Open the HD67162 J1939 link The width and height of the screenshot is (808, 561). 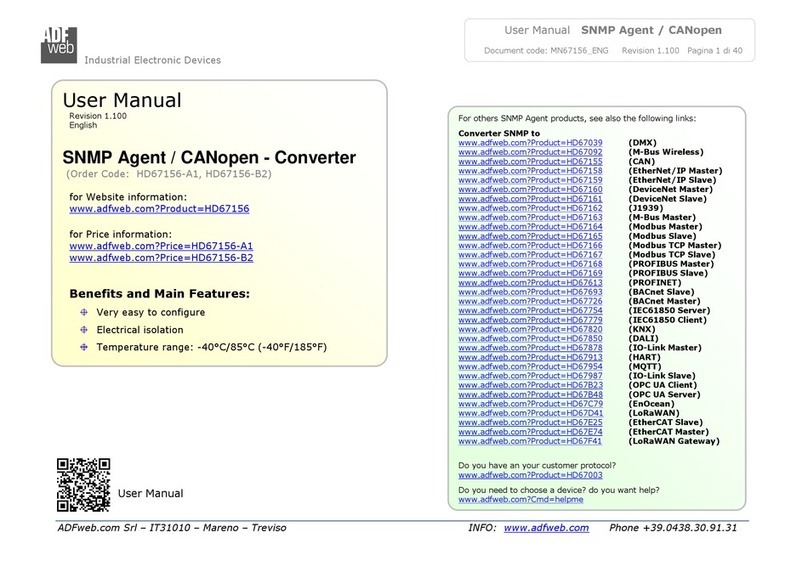[x=530, y=208]
